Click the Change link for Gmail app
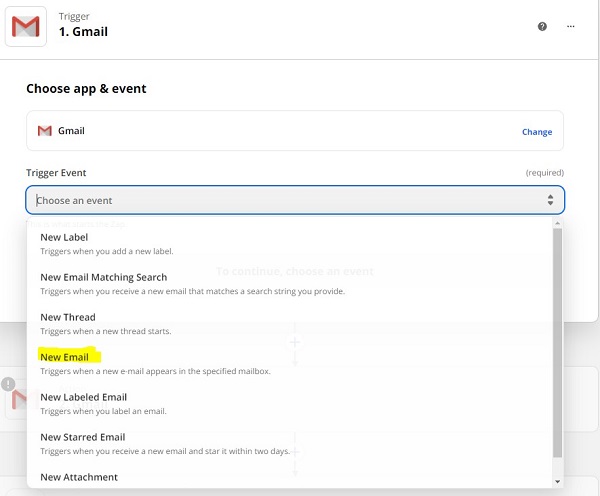The height and width of the screenshot is (496, 600). [x=537, y=132]
